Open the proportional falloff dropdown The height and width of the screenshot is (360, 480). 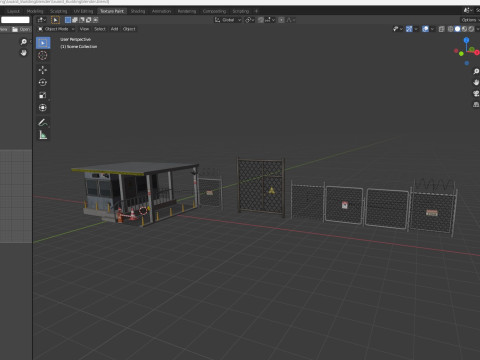pyautogui.click(x=291, y=20)
